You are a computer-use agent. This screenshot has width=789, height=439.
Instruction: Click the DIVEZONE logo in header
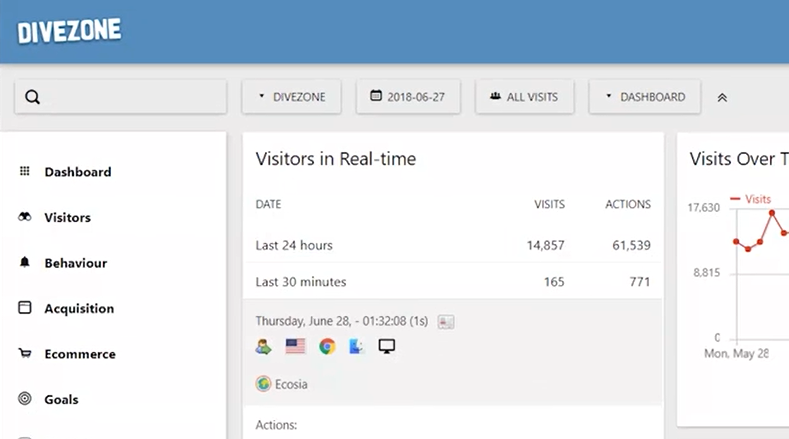(69, 31)
